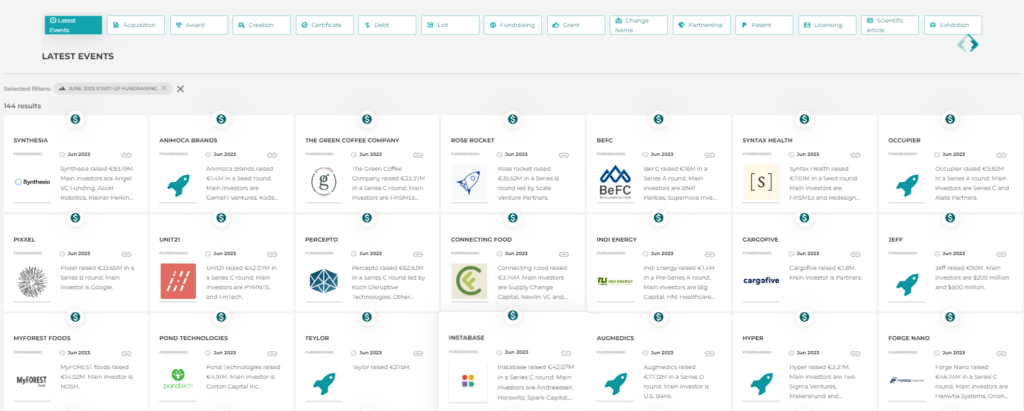This screenshot has height=411, width=1024.
Task: Switch to the Partnership tab
Action: pyautogui.click(x=701, y=25)
